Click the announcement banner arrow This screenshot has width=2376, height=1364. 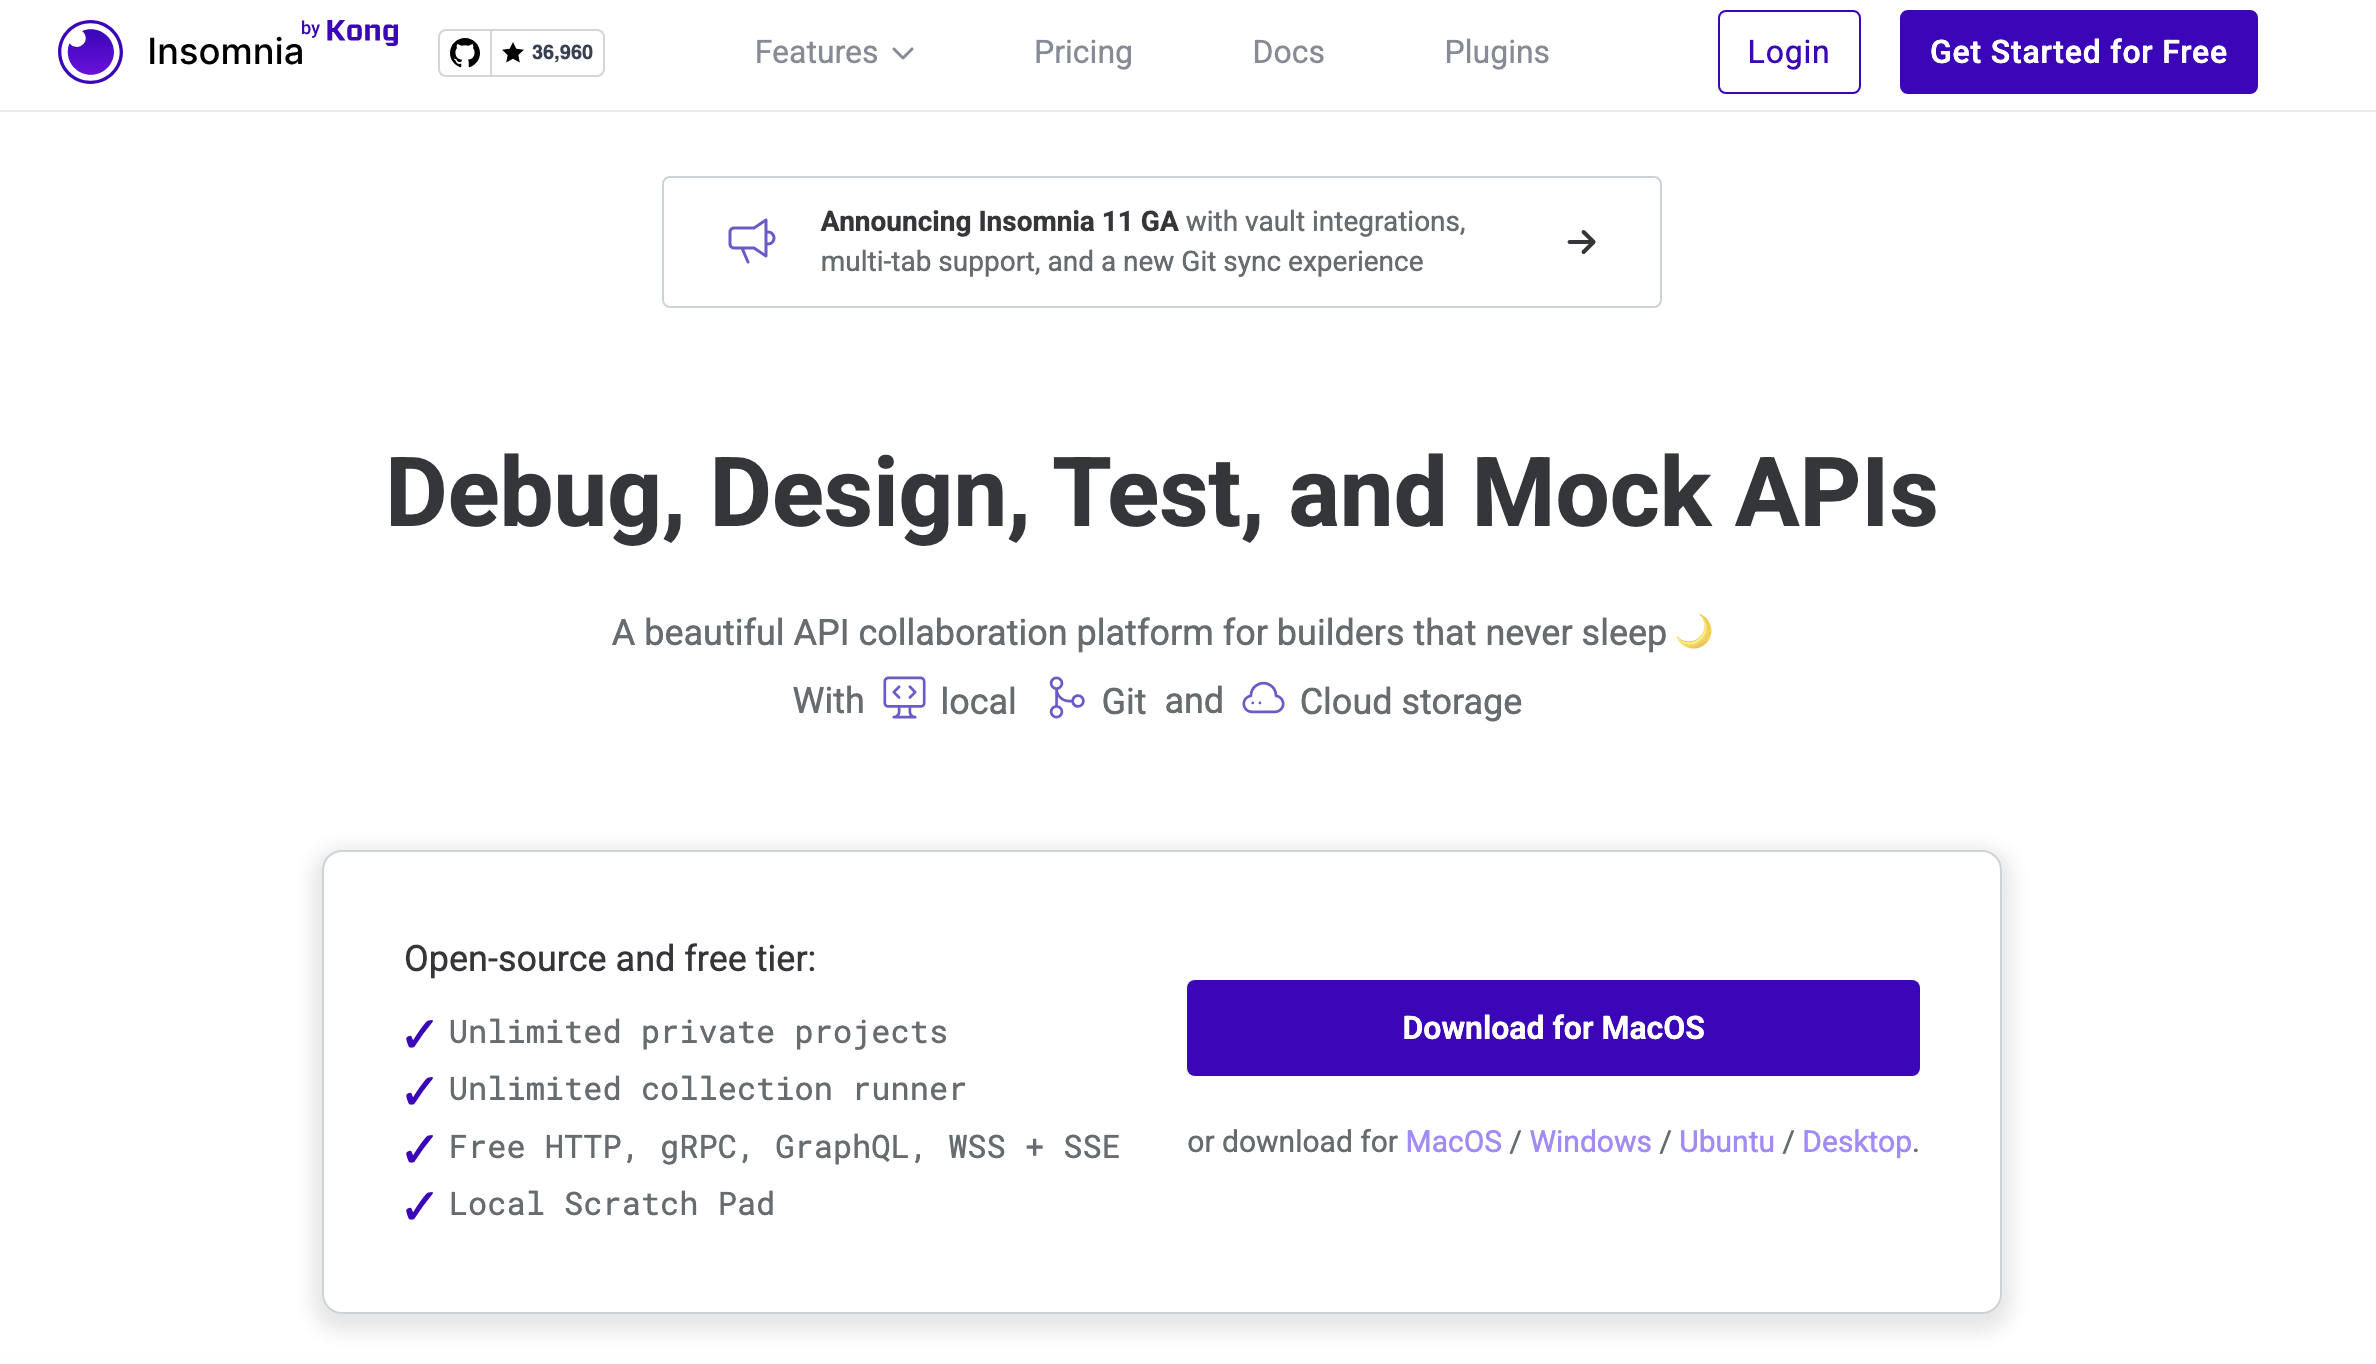1581,242
